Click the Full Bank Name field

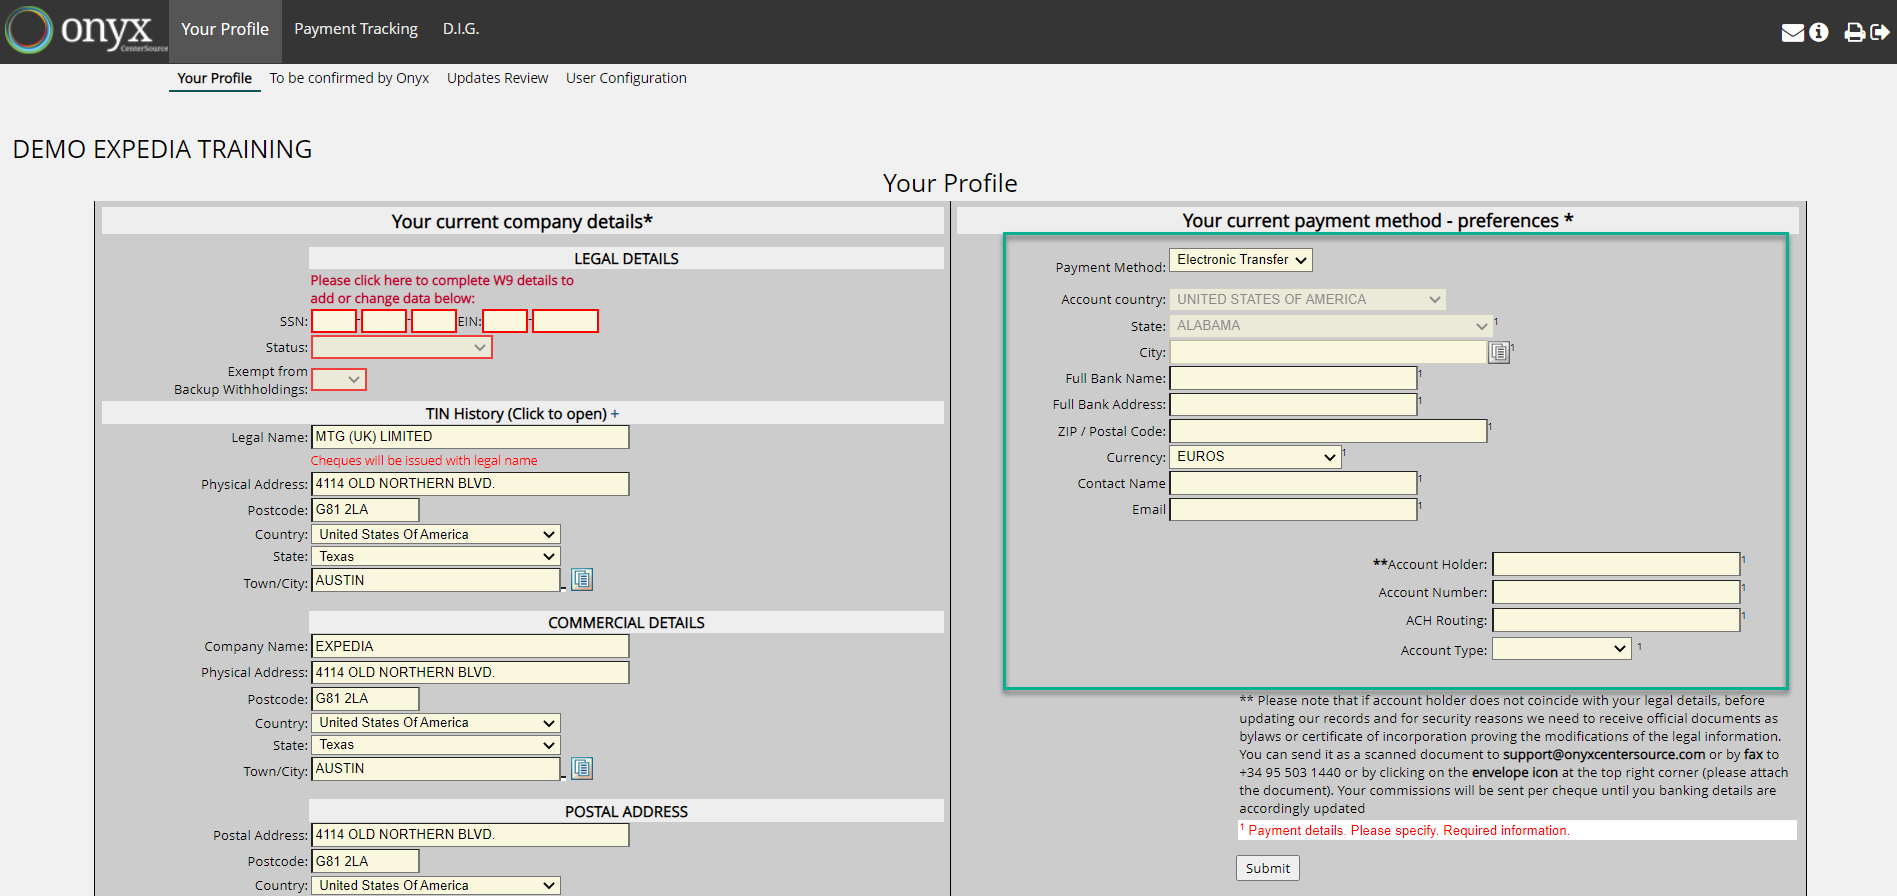(x=1293, y=378)
